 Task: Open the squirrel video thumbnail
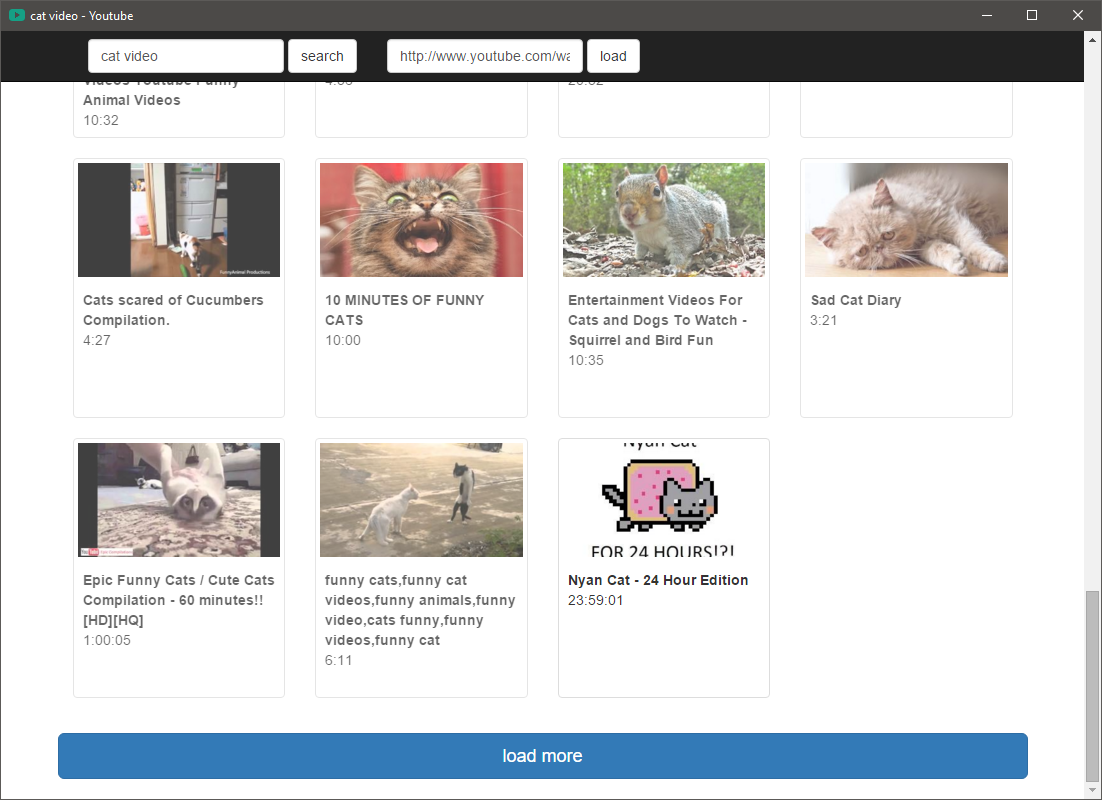[663, 220]
